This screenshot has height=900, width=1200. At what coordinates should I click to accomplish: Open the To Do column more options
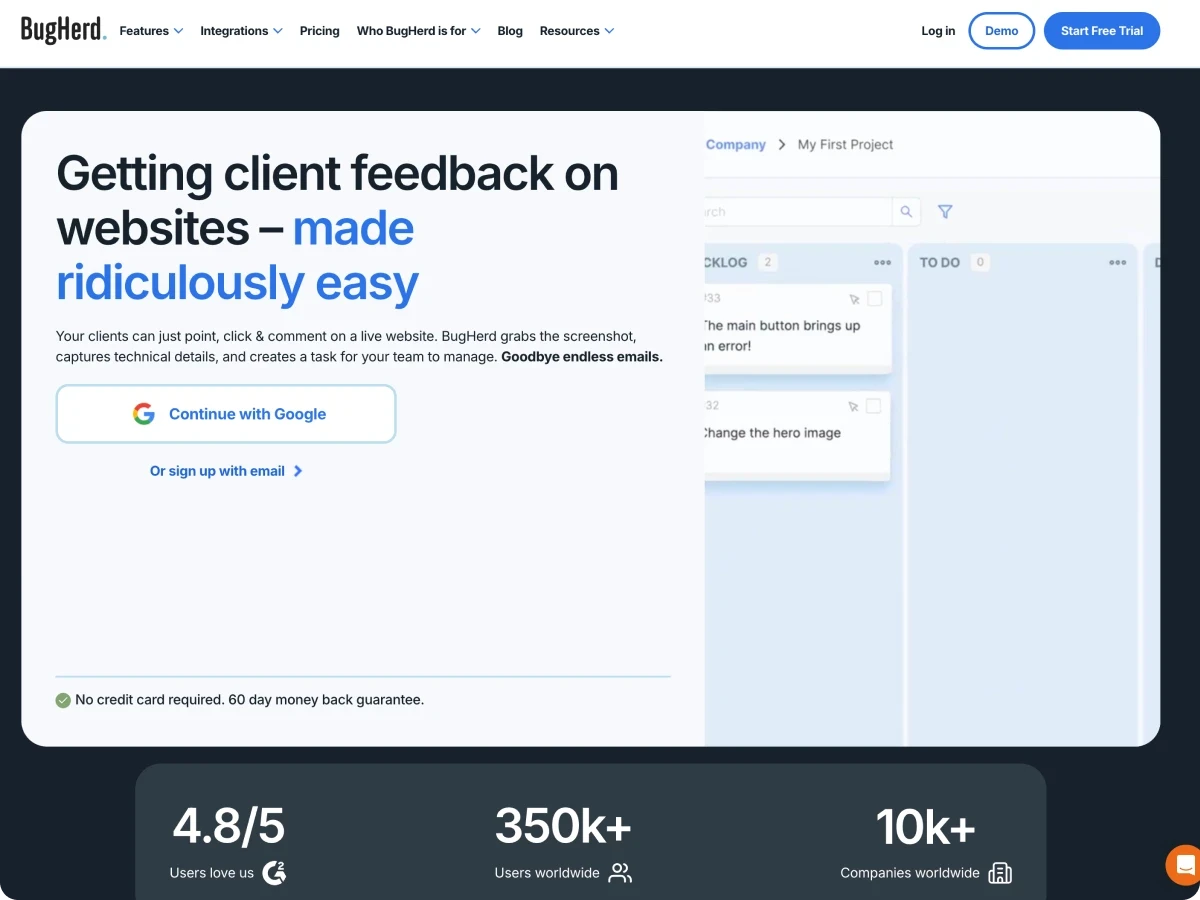click(1118, 263)
